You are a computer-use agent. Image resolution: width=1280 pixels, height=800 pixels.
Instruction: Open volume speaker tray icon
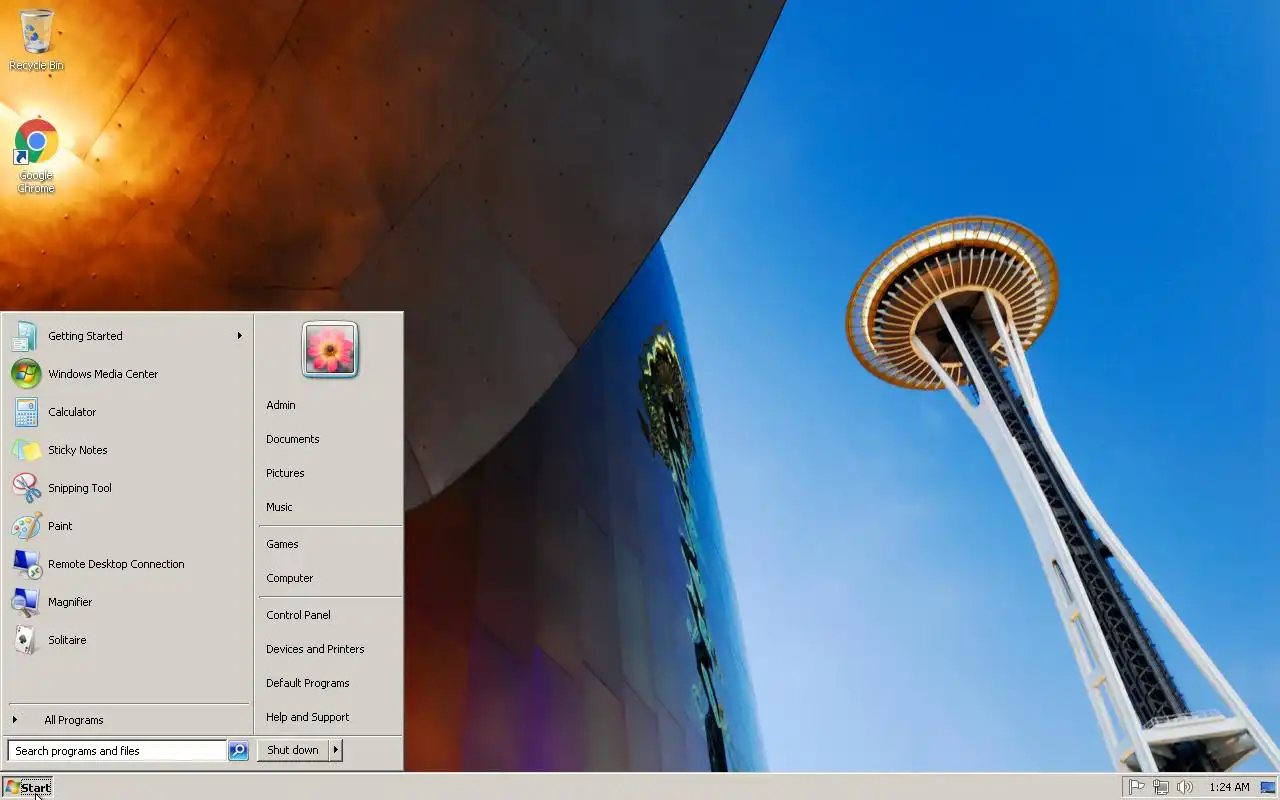point(1185,787)
